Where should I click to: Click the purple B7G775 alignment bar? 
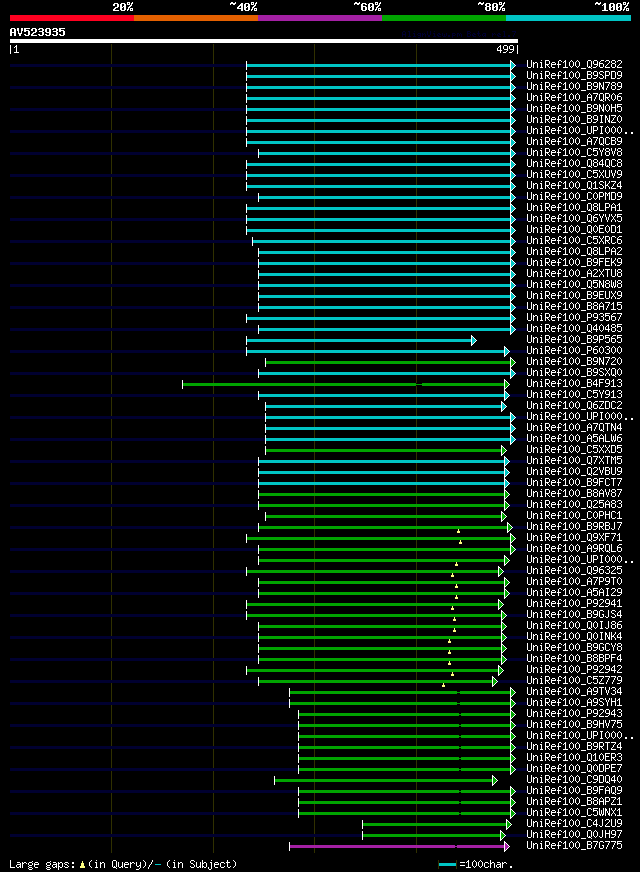pyautogui.click(x=397, y=847)
